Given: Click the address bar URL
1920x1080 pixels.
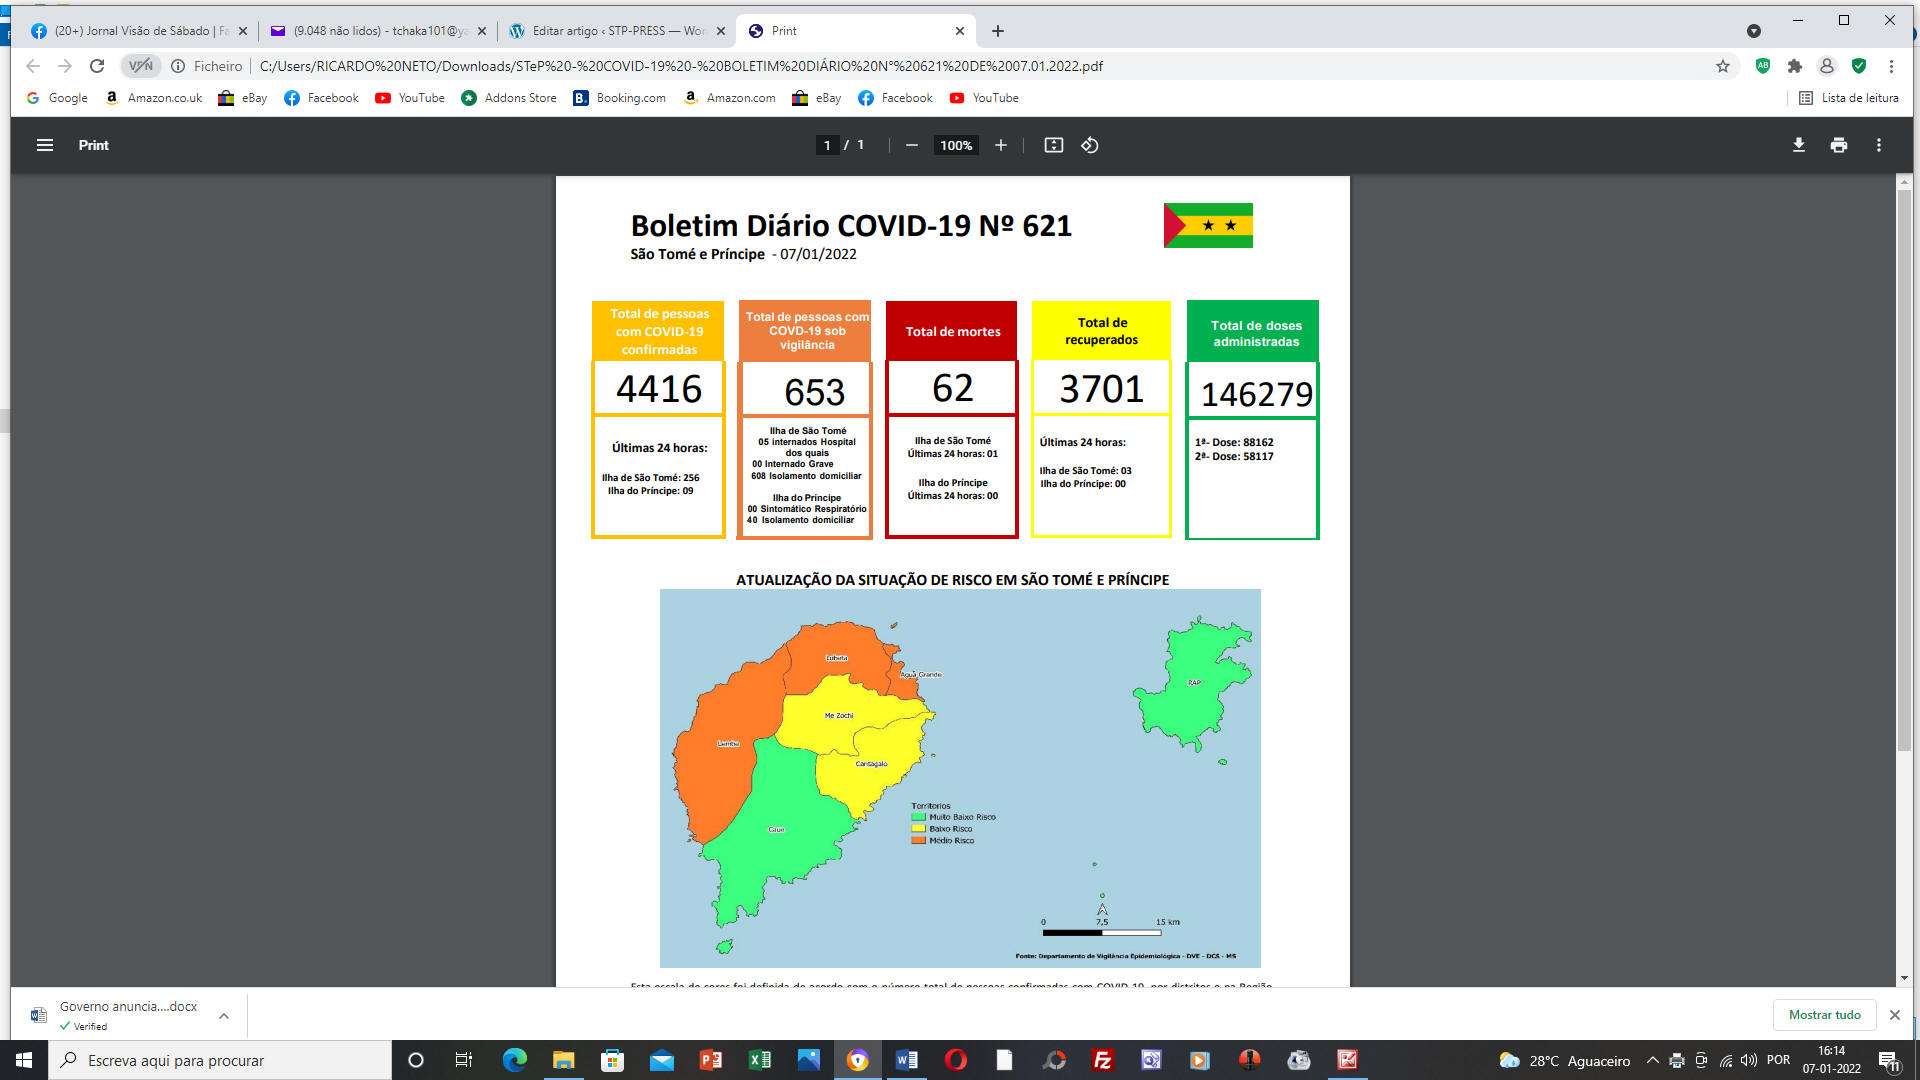Looking at the screenshot, I should coord(681,66).
